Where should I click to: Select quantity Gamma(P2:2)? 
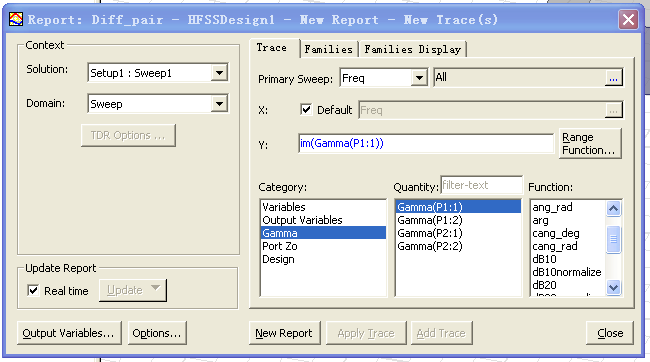click(x=458, y=246)
